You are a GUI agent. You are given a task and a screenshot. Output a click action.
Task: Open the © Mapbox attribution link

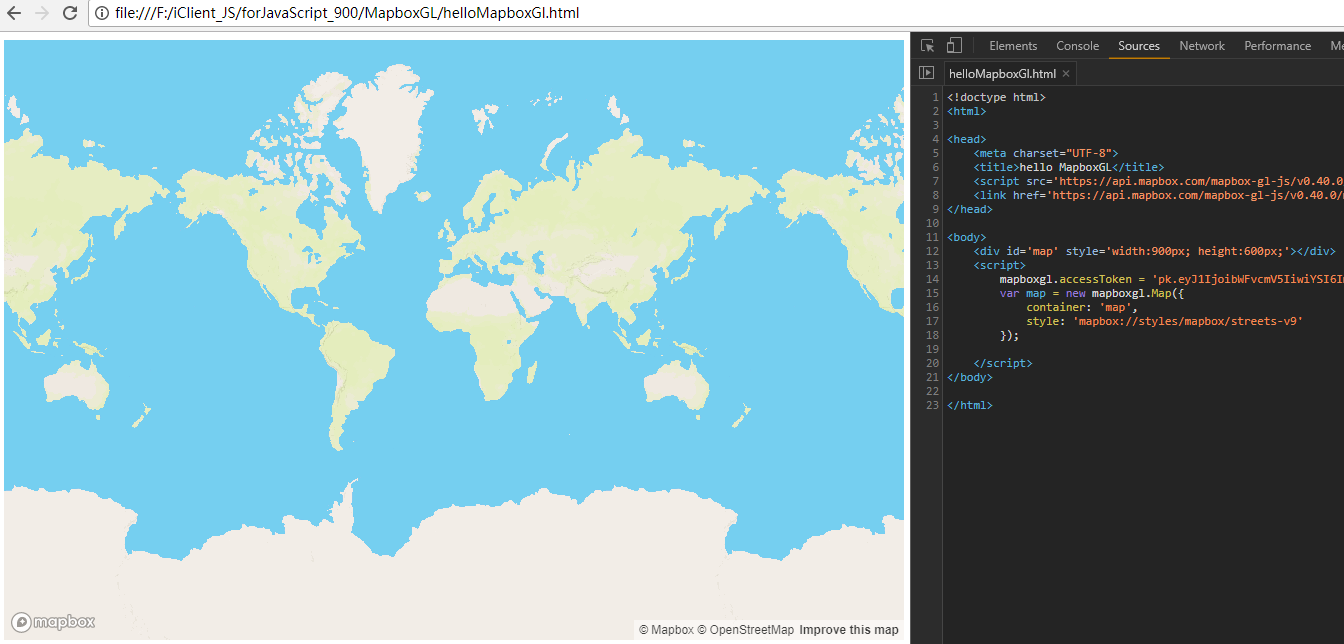click(666, 630)
